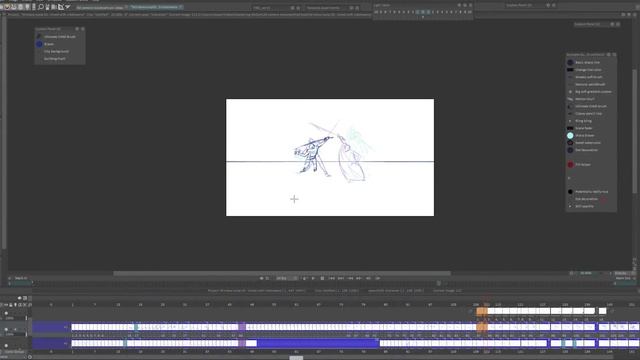Close the highlighted active project tab
The height and width of the screenshot is (360, 640).
tap(181, 7)
